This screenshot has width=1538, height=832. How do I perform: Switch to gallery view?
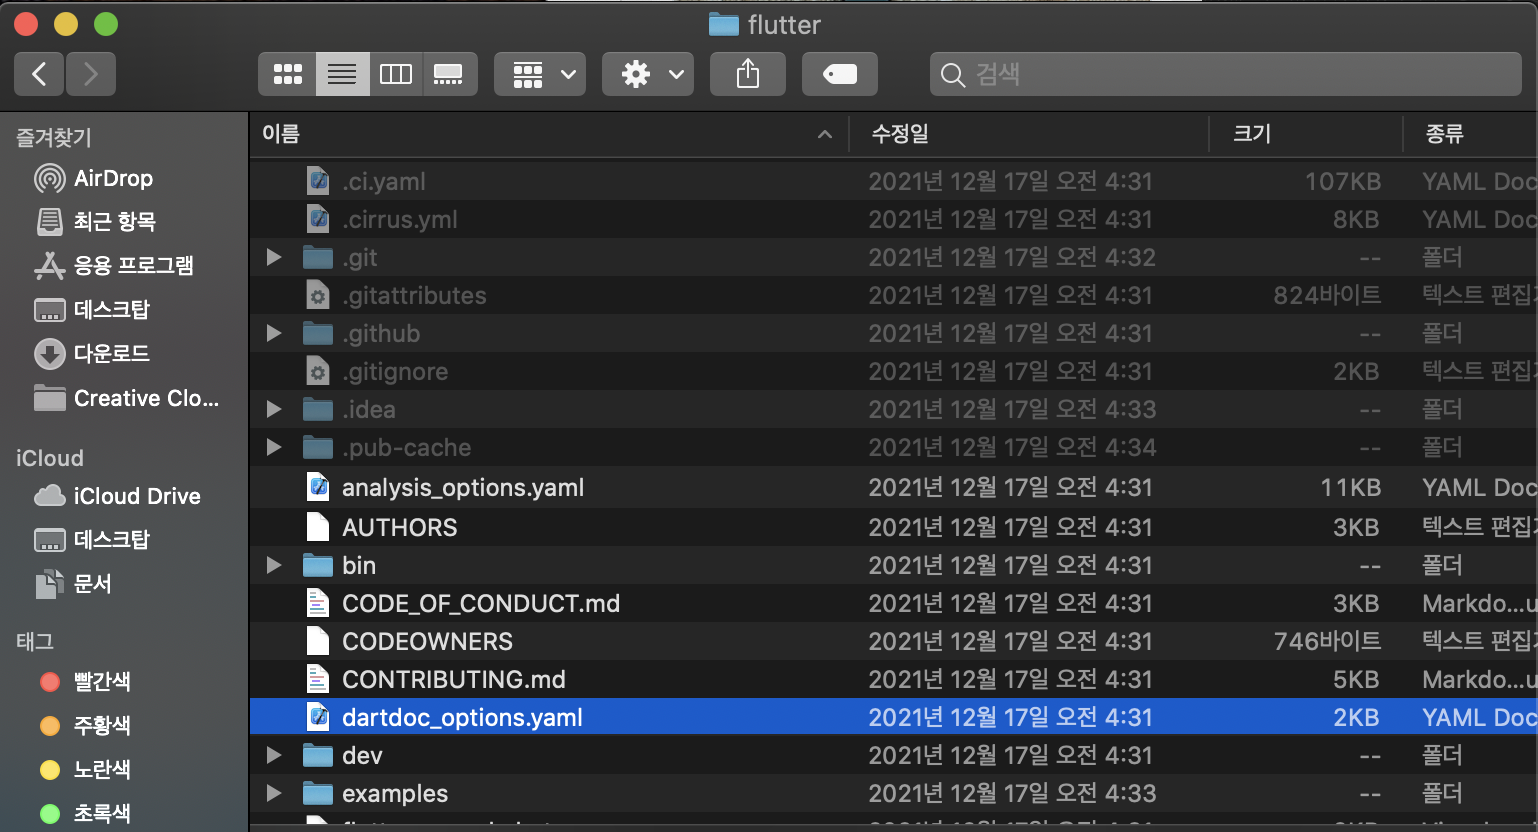tap(449, 74)
